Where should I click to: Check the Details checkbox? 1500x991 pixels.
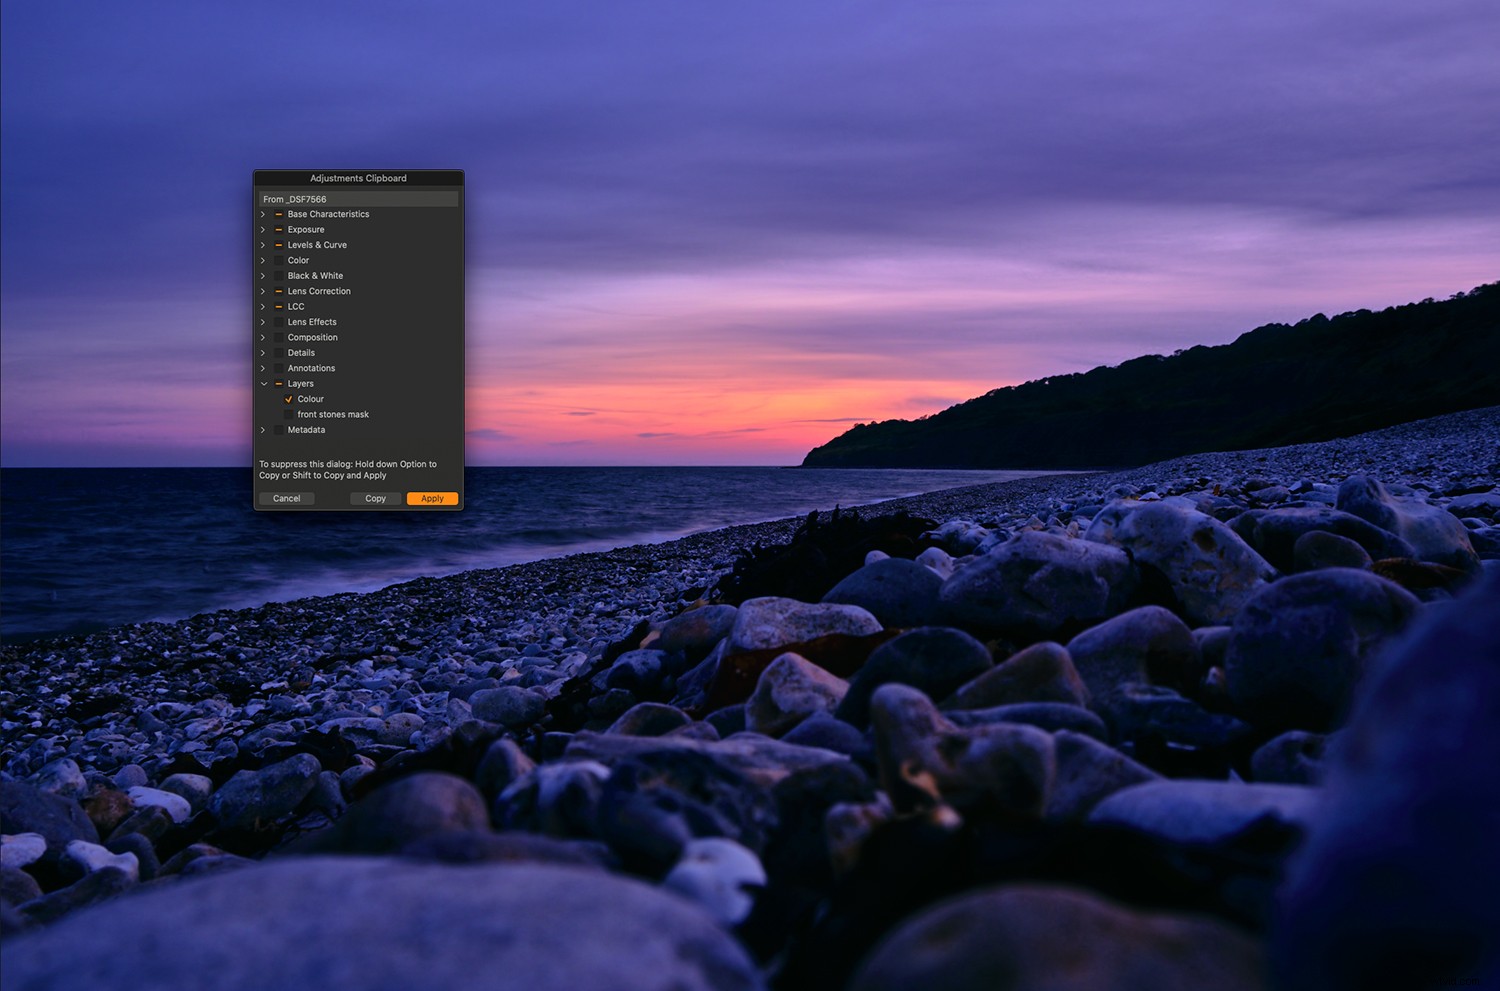tap(279, 352)
